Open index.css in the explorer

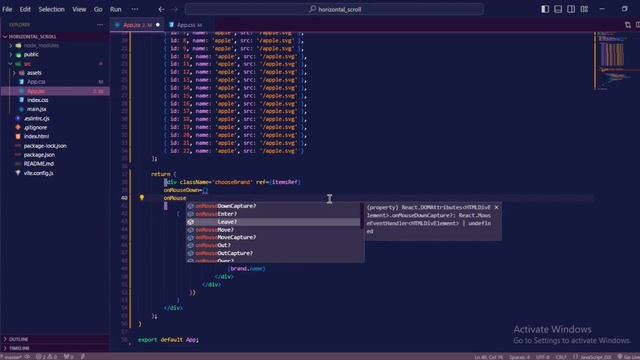55,100
